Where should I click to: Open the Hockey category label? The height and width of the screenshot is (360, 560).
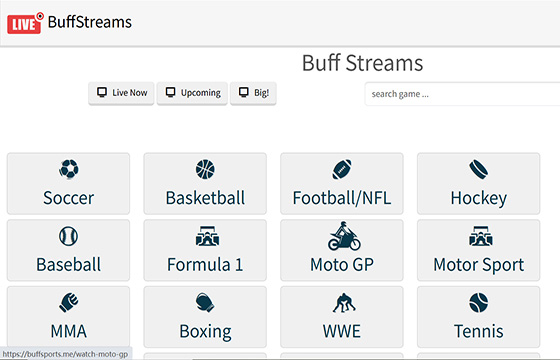(479, 198)
